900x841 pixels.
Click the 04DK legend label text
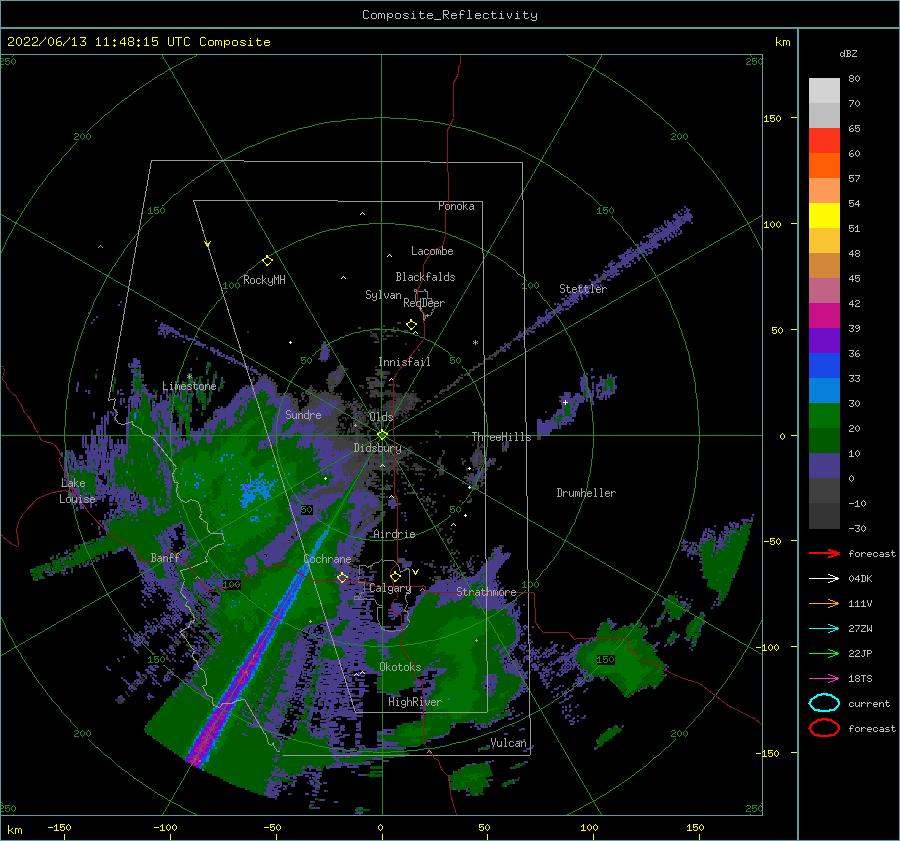point(860,578)
